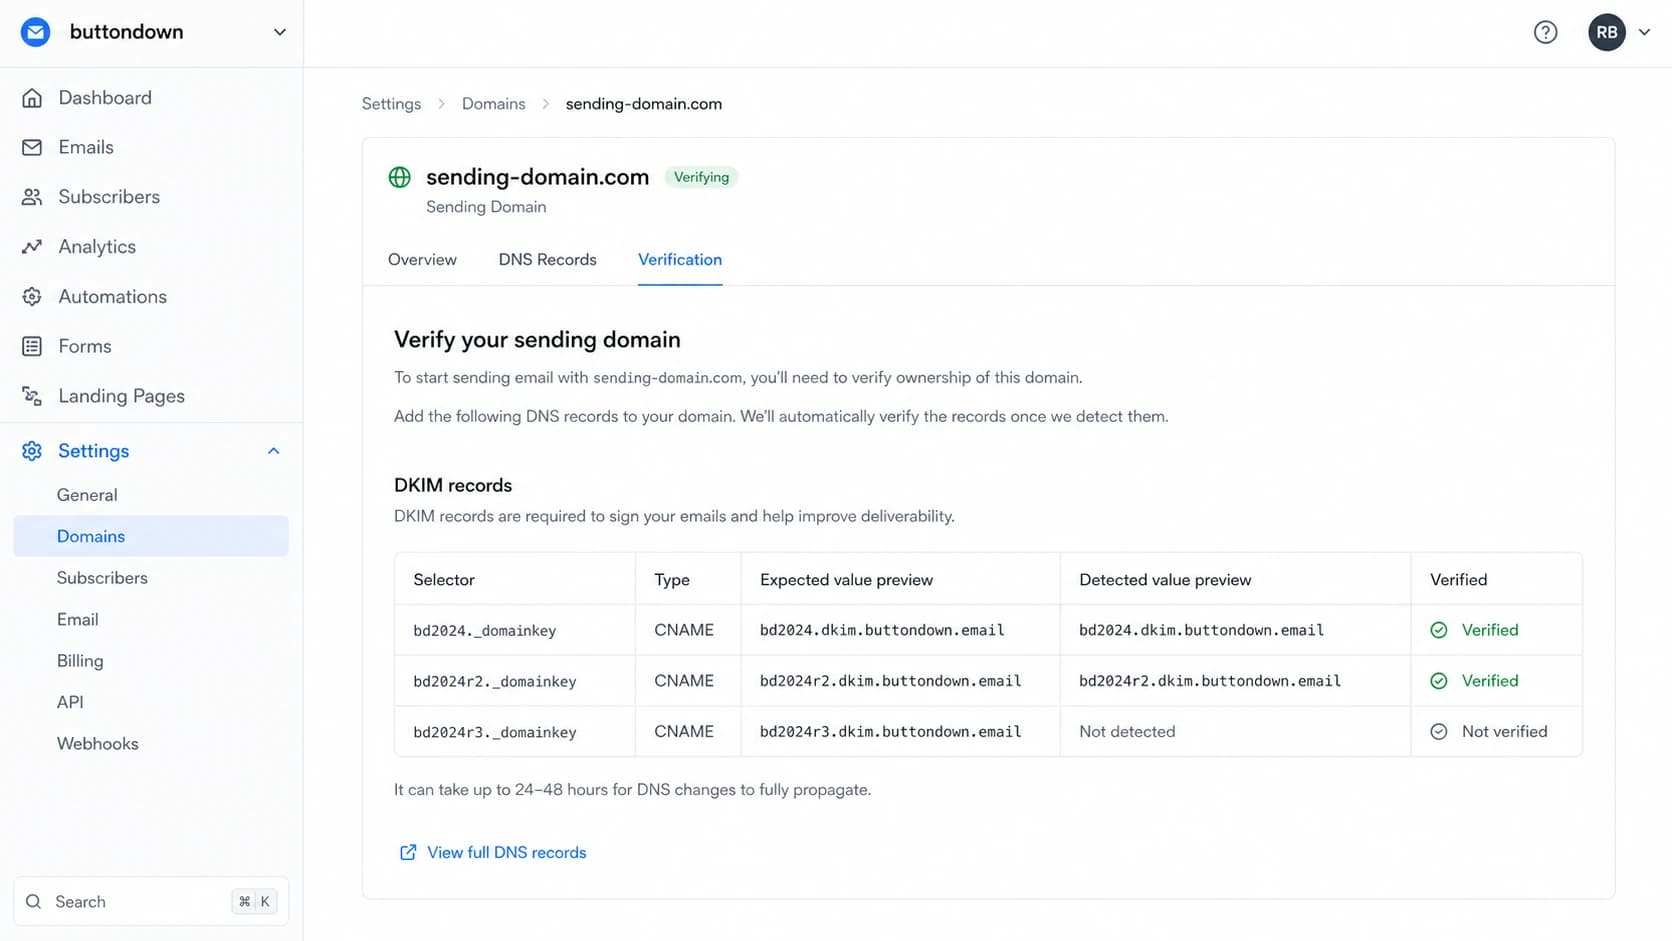
Task: Click the RB user avatar
Action: pyautogui.click(x=1606, y=32)
